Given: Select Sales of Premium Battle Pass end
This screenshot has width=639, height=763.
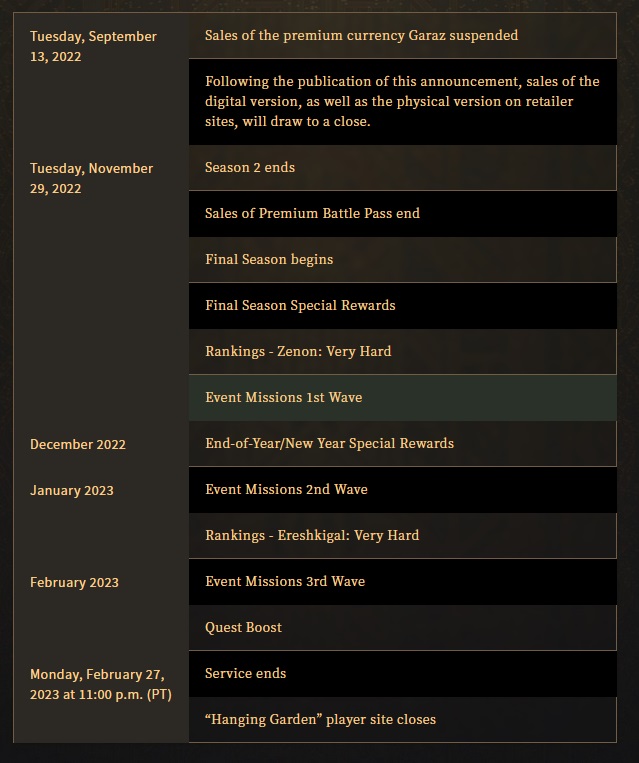Looking at the screenshot, I should click(x=402, y=214).
